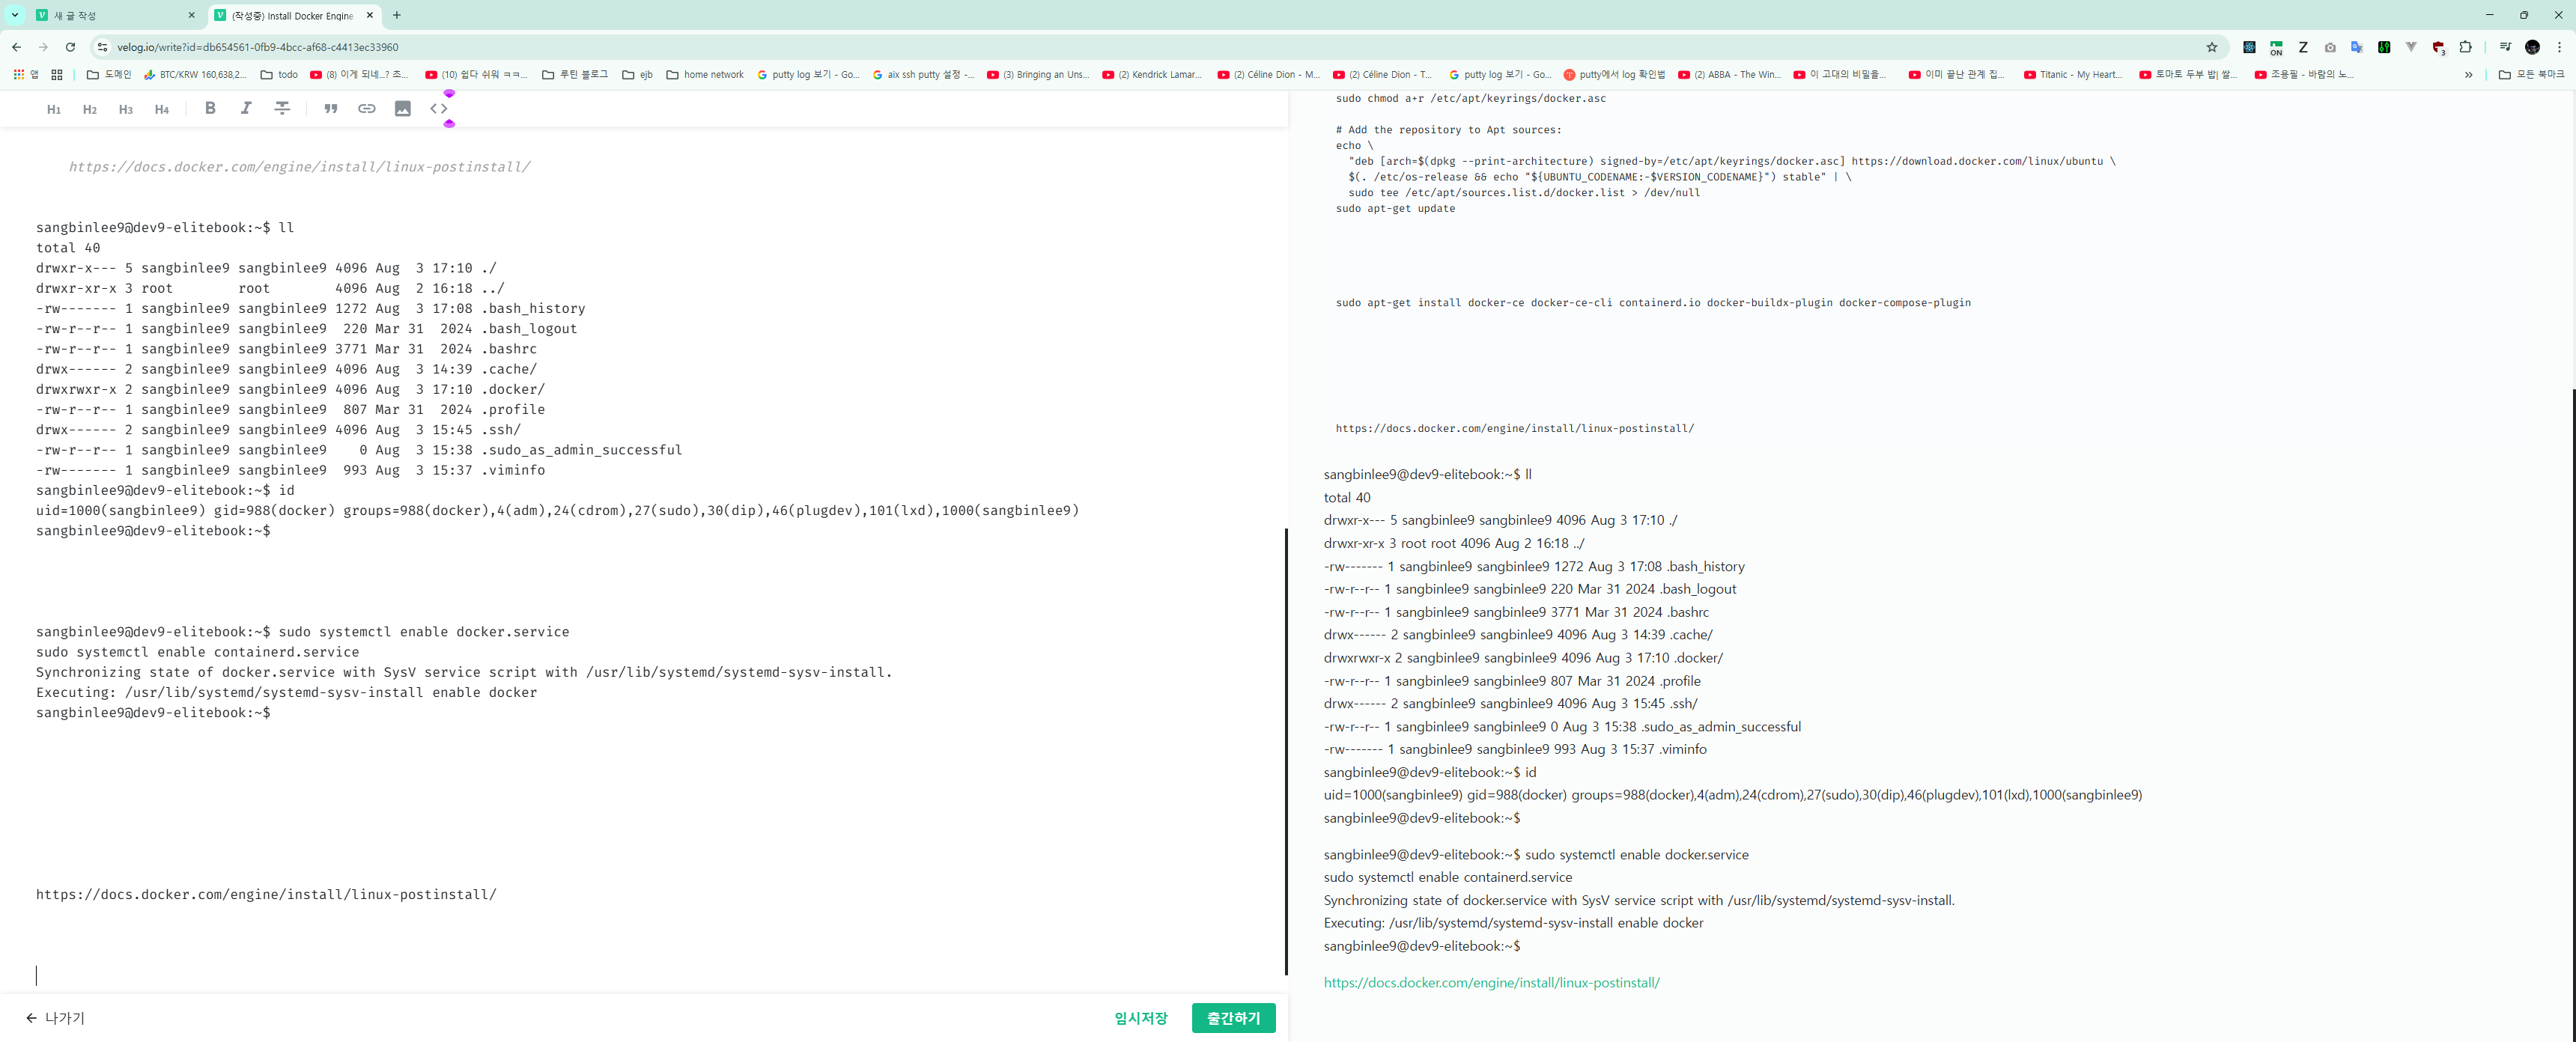Expand hidden bookmarks with the chevron
The width and height of the screenshot is (2576, 1042).
click(2469, 74)
